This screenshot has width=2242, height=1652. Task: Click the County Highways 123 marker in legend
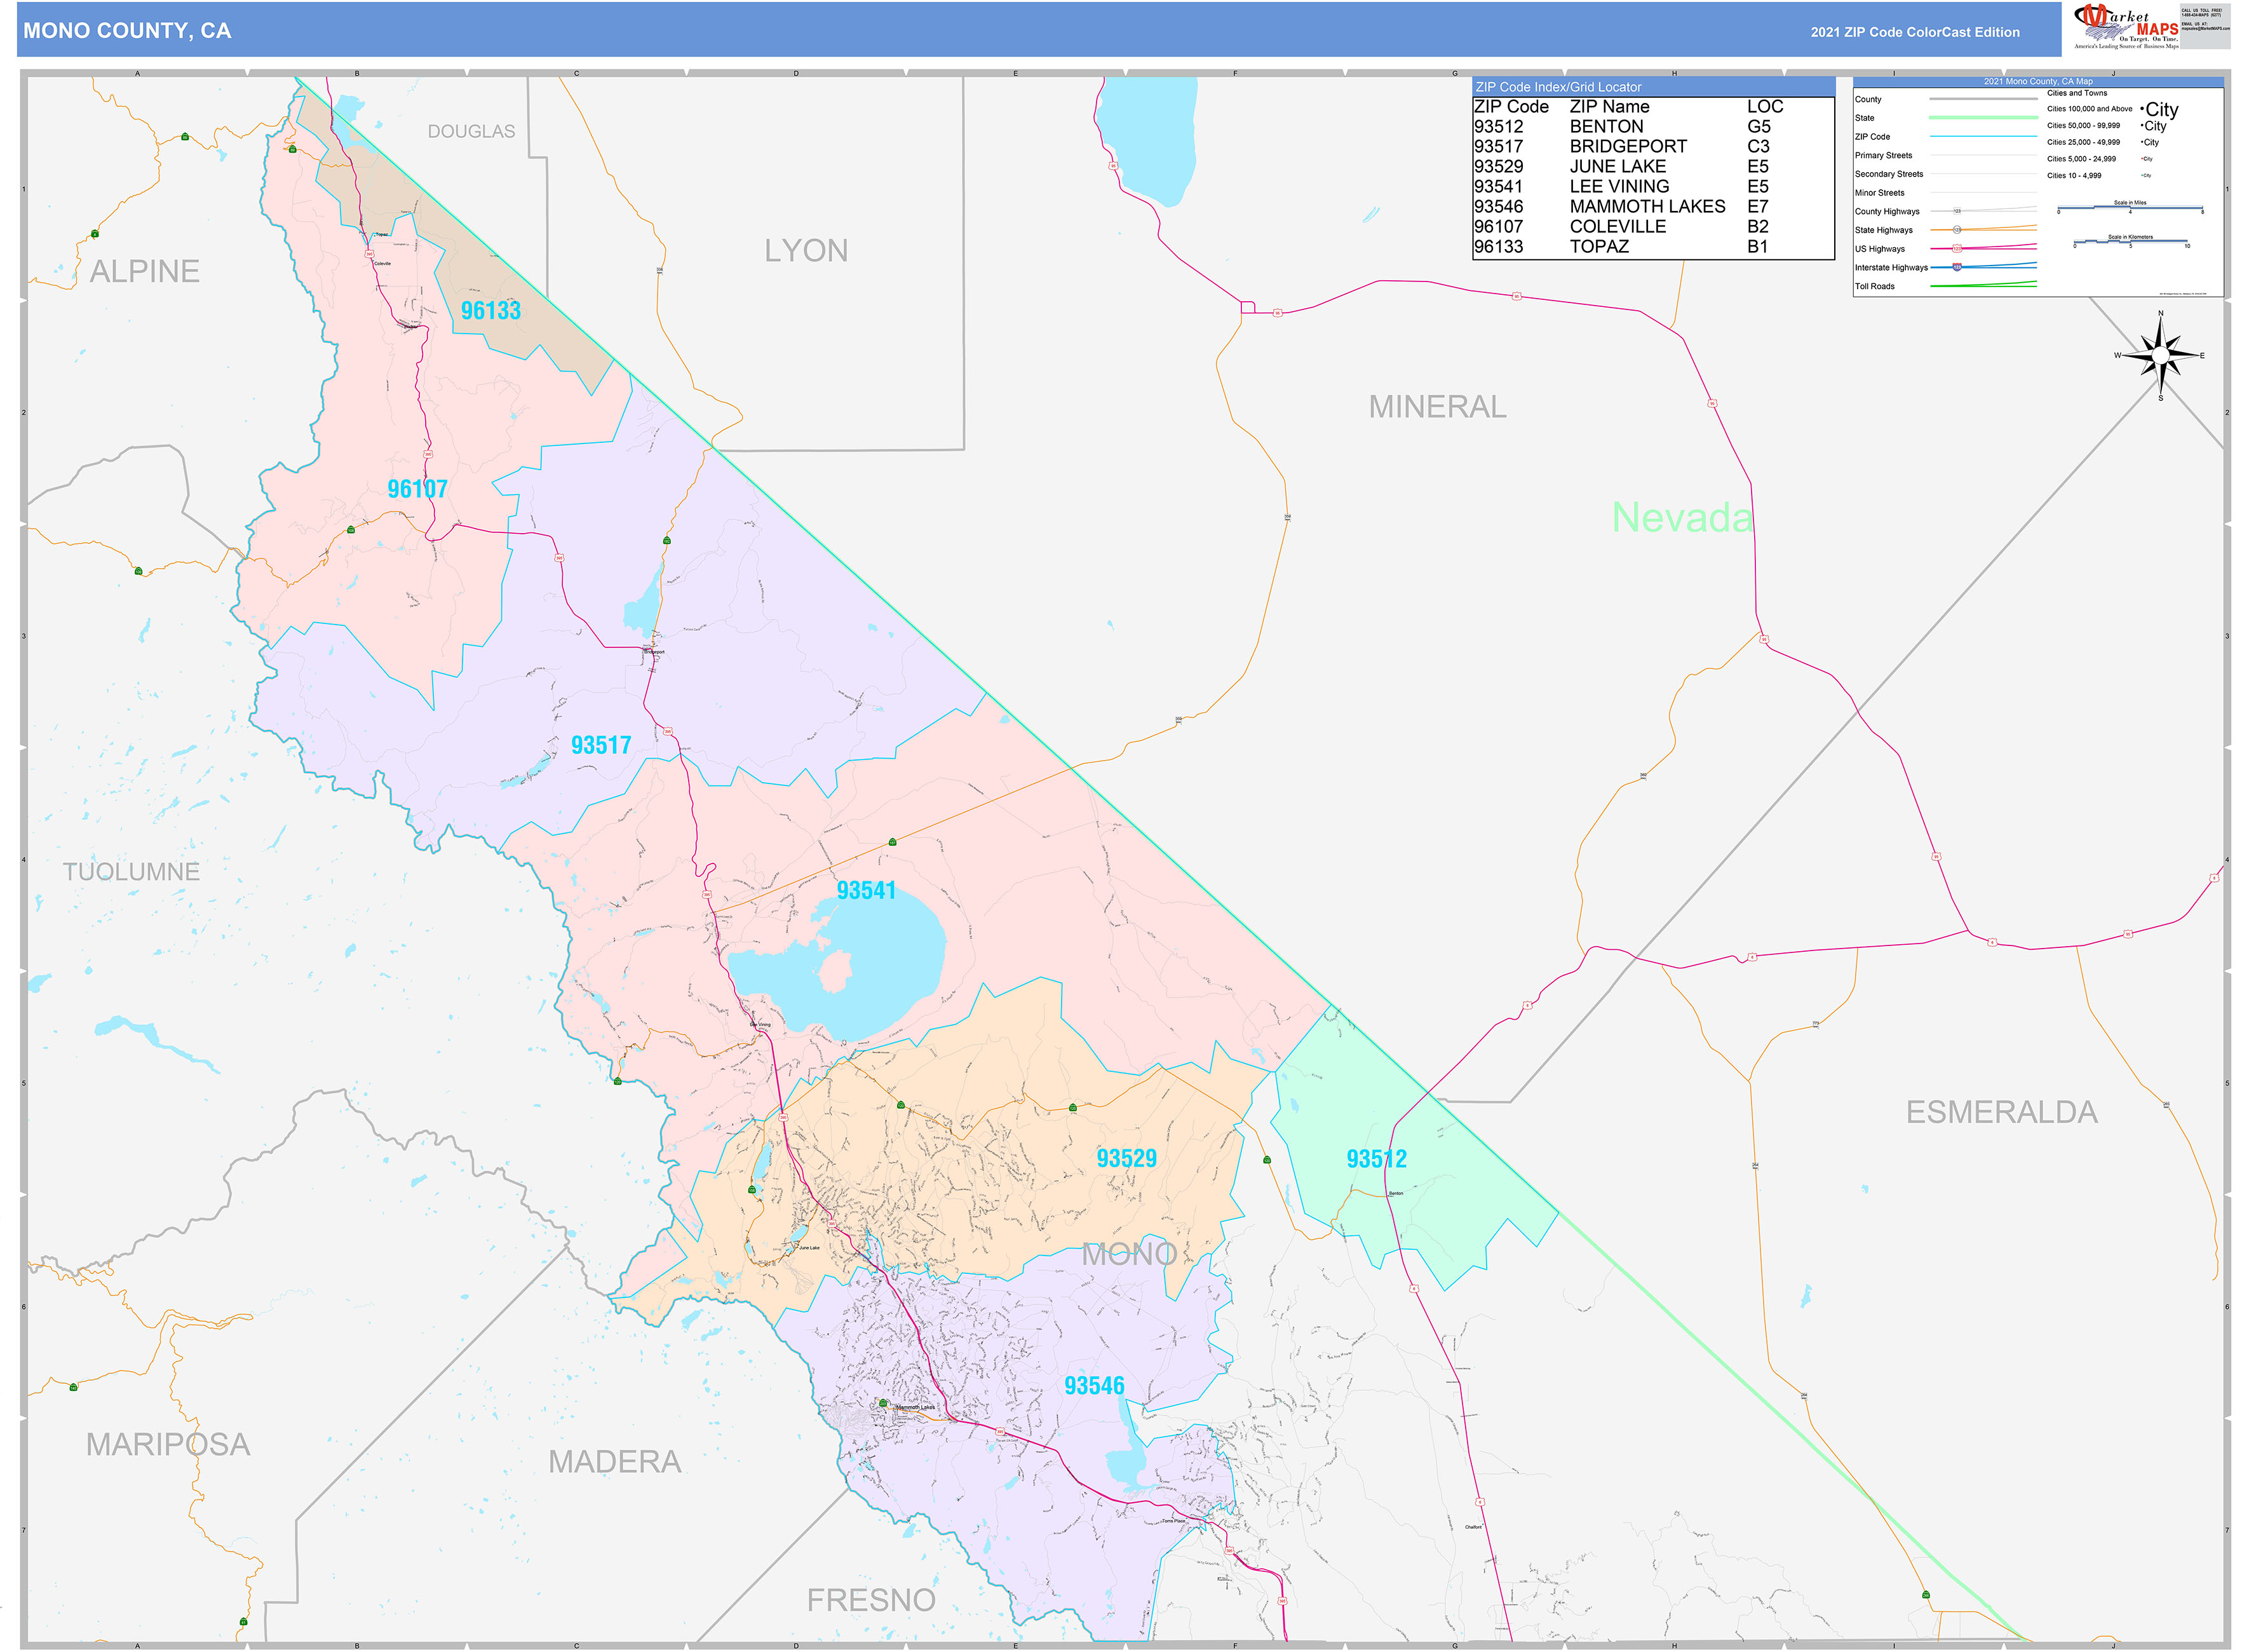[x=1958, y=211]
